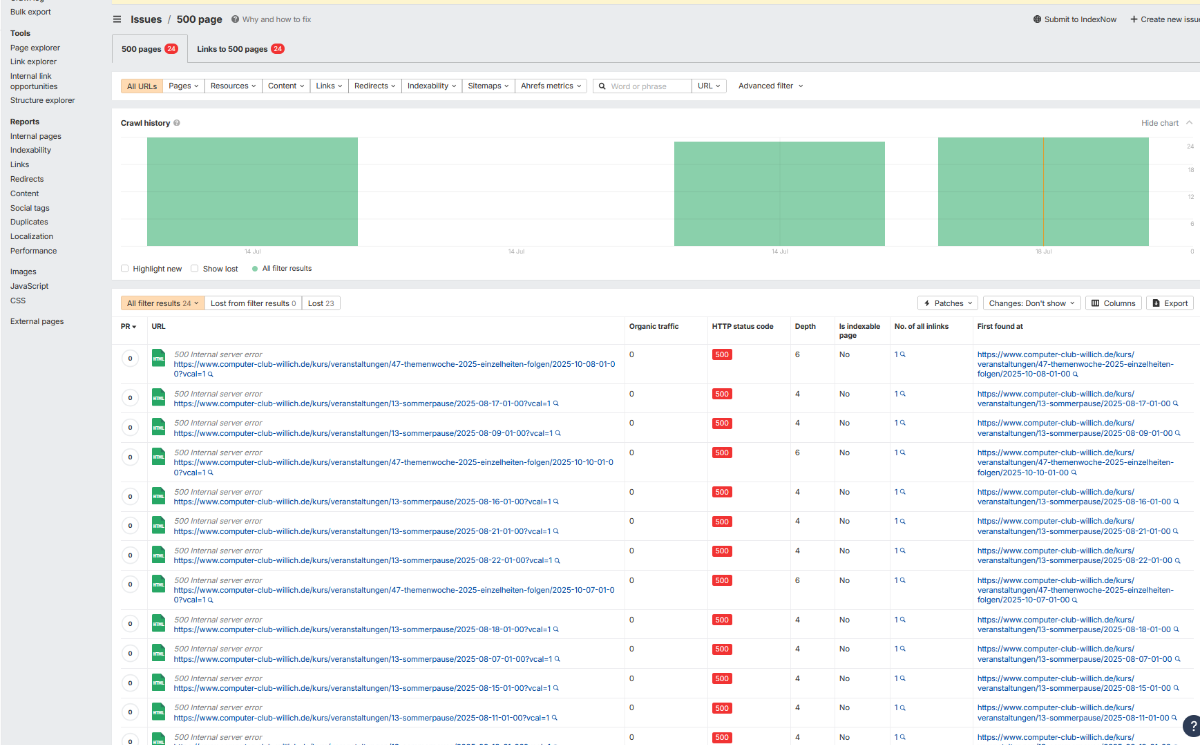Click Create new issue

[x=1164, y=19]
